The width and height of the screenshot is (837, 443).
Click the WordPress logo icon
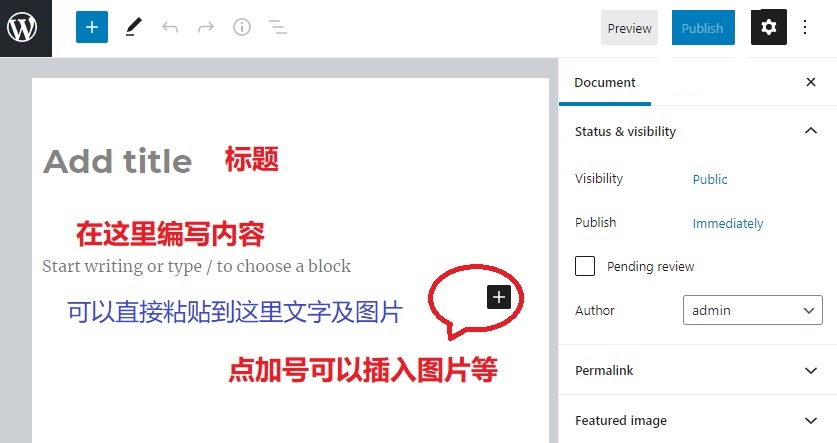click(22, 28)
